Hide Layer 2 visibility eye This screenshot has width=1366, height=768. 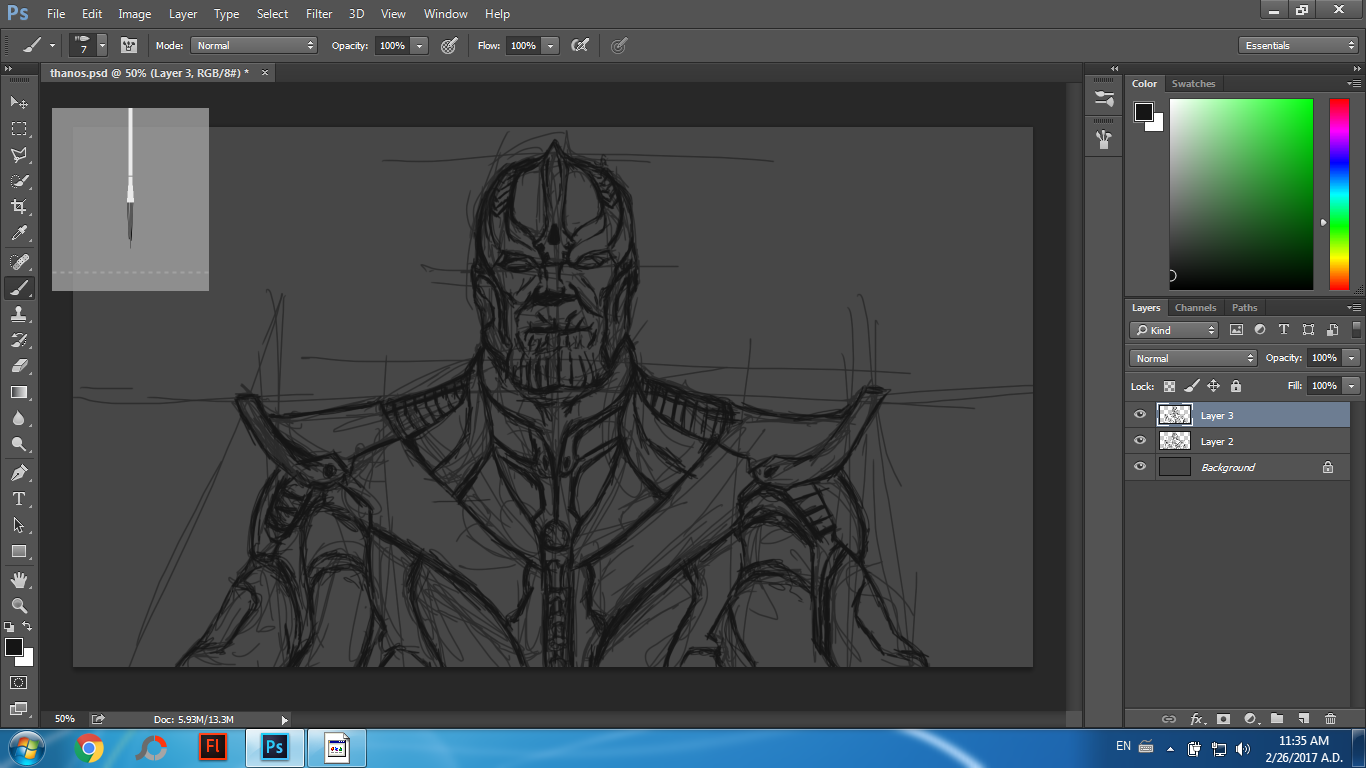1140,441
